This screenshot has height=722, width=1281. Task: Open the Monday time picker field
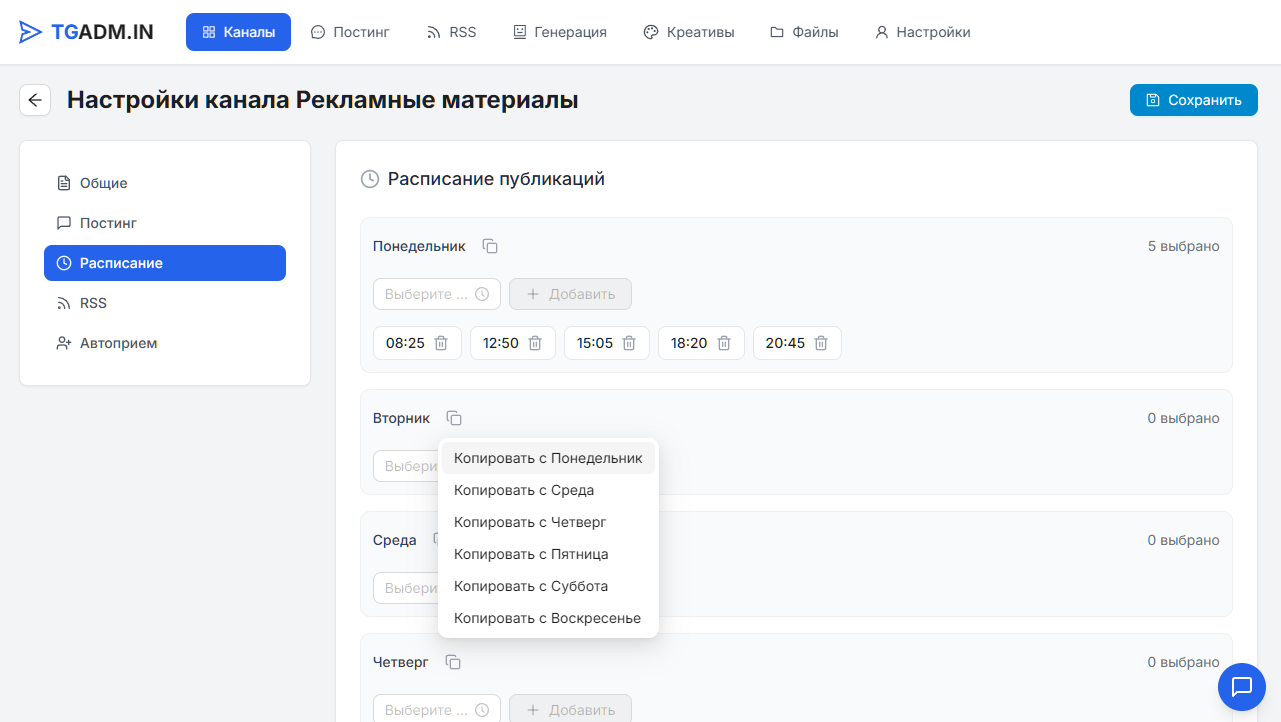point(436,294)
